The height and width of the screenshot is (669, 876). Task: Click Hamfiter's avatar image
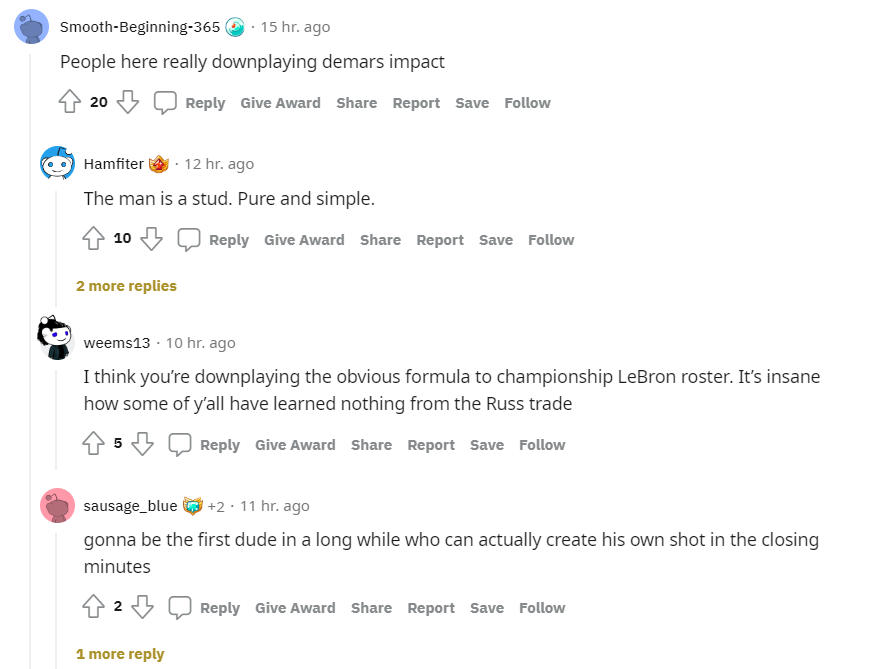click(x=57, y=163)
